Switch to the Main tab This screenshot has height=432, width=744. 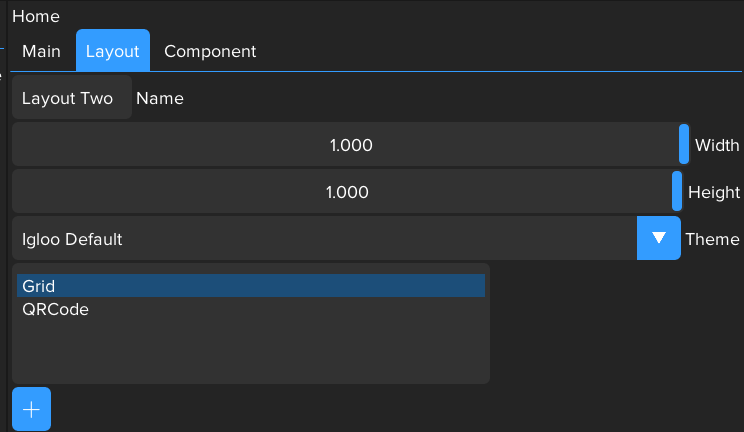pos(41,51)
